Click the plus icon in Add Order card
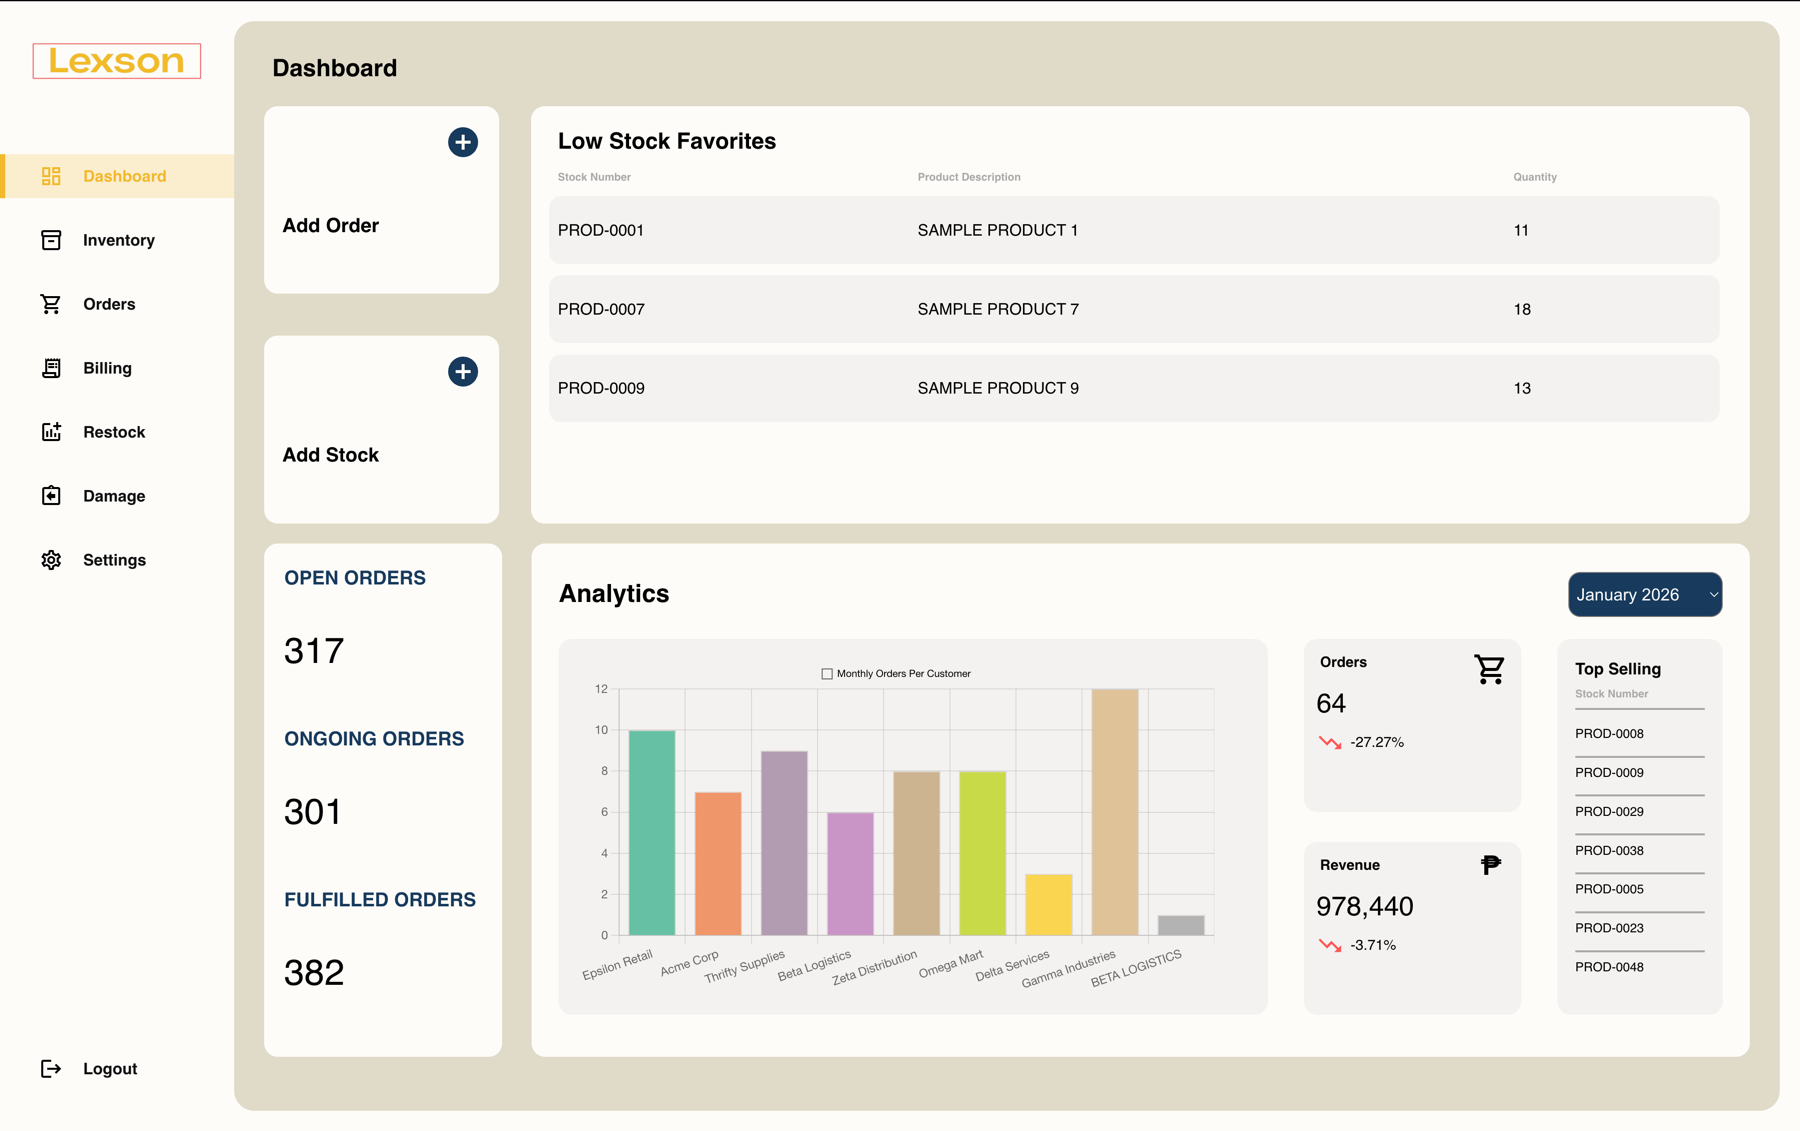 point(462,142)
